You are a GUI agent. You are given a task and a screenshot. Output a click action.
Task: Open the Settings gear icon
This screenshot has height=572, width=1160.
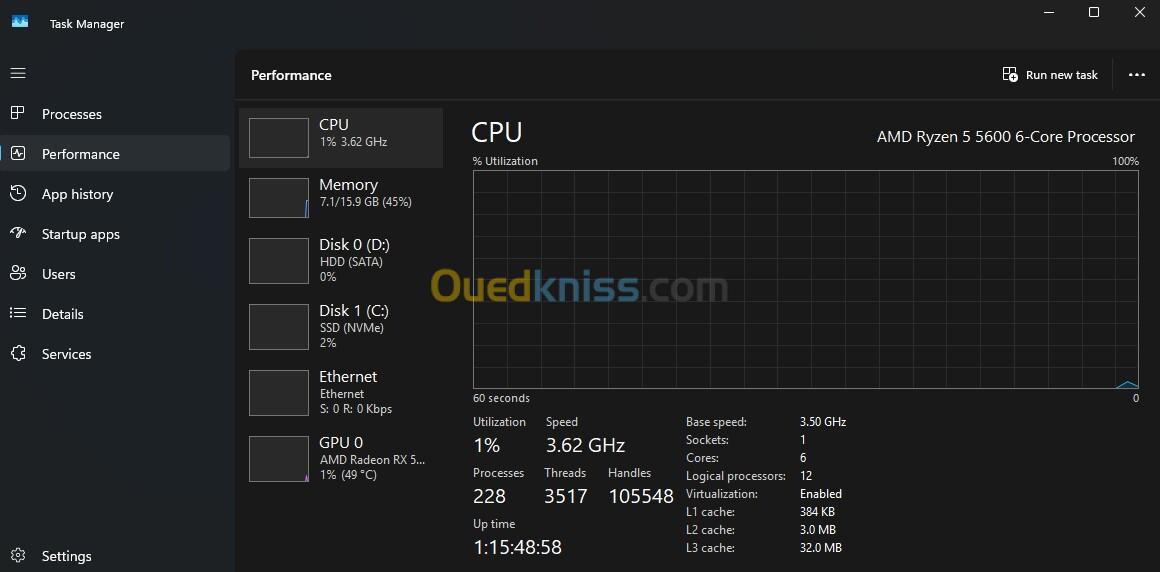coord(18,556)
